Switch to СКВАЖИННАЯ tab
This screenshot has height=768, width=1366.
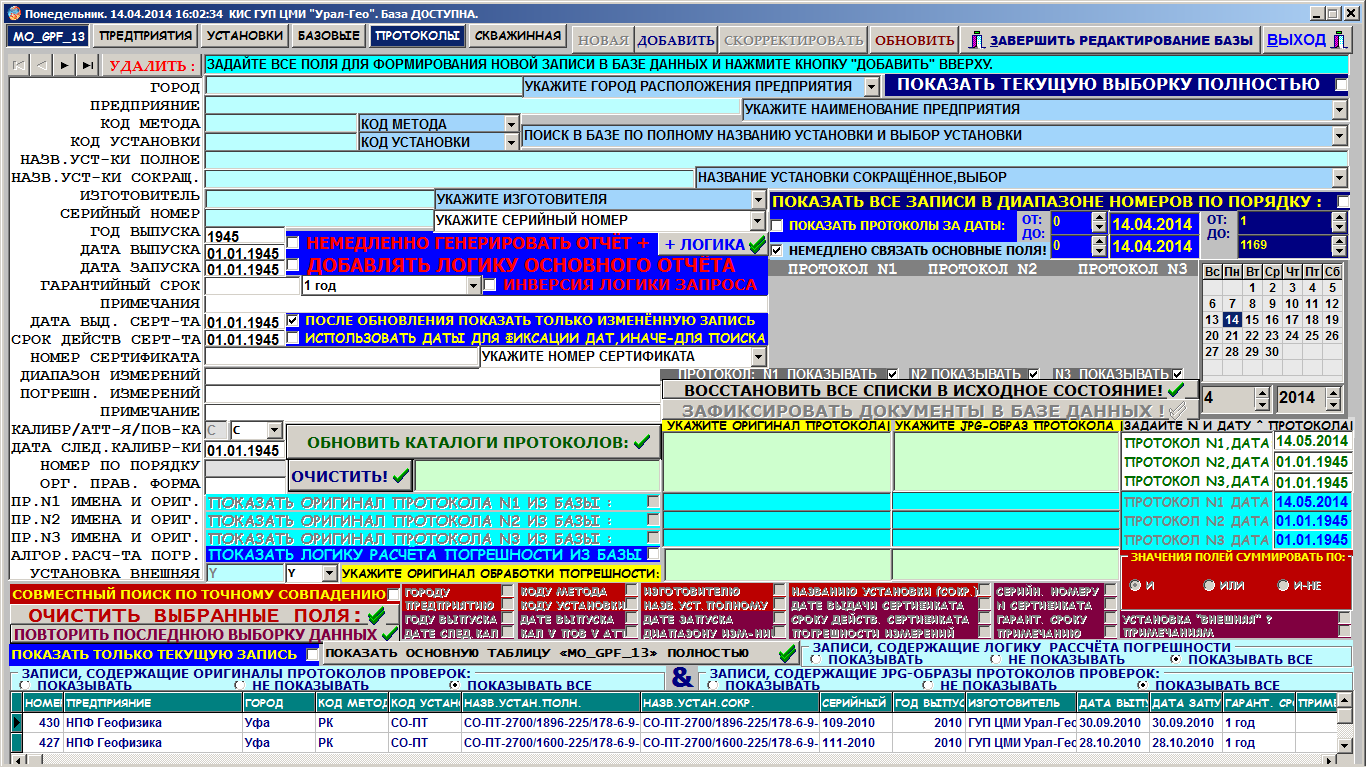pyautogui.click(x=518, y=36)
